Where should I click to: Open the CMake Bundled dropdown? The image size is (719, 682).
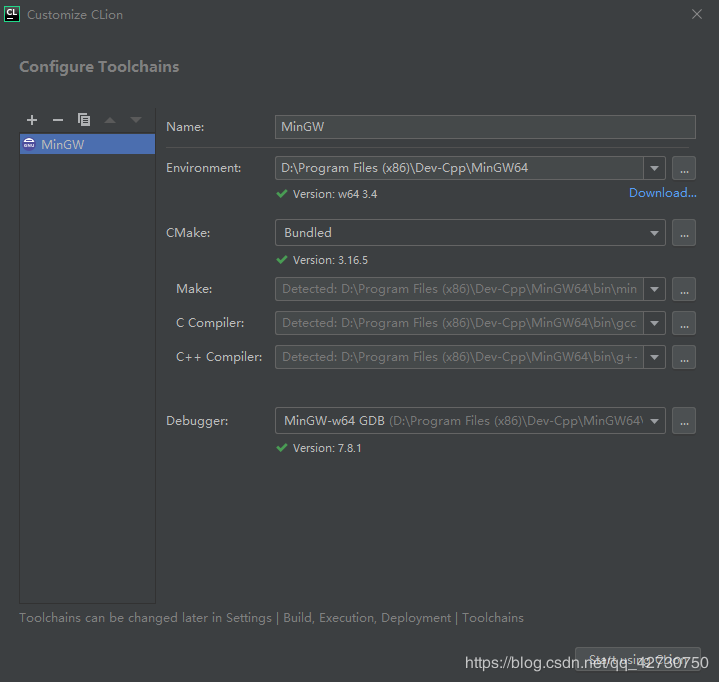654,233
